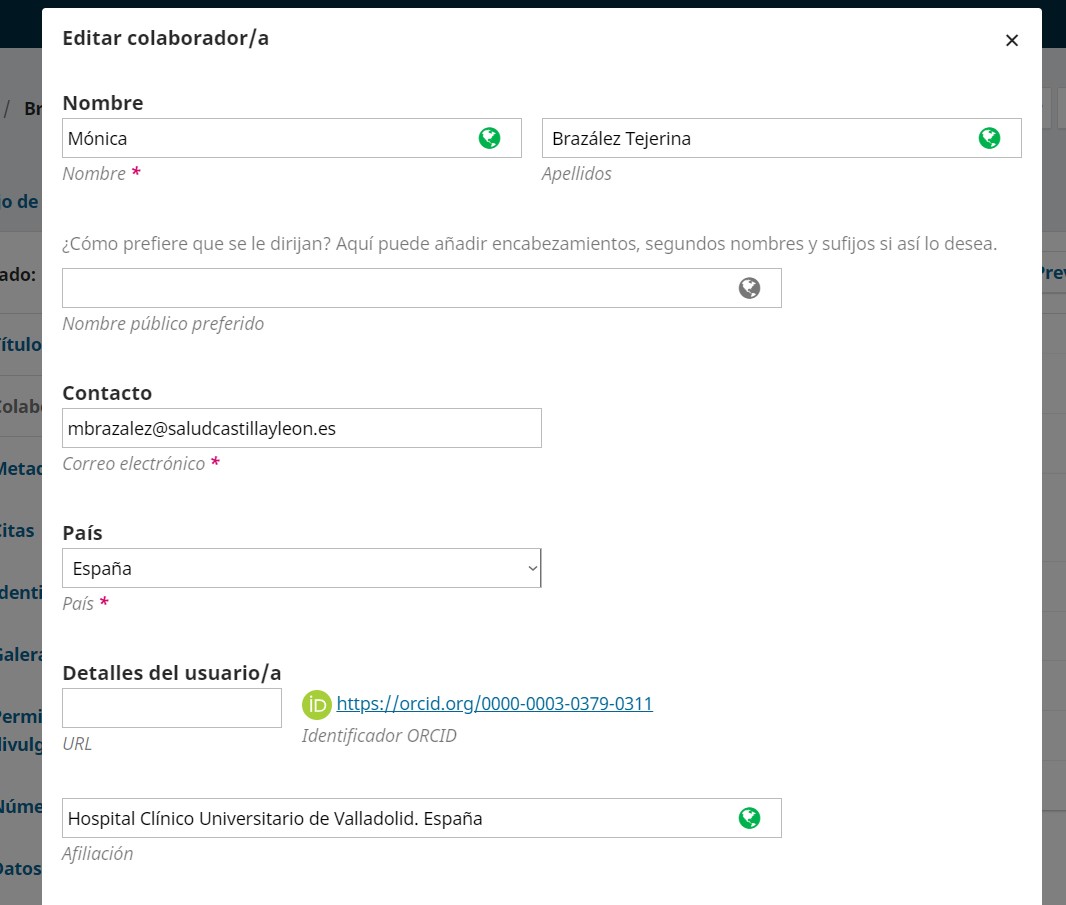Click the Afiliación field with Hospital Clínico
1066x905 pixels.
pos(395,818)
